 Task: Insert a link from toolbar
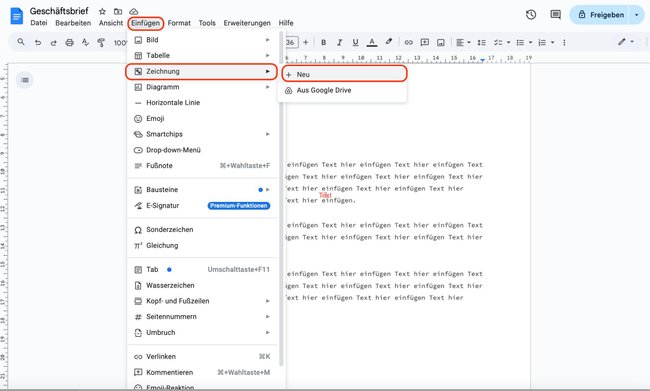(409, 42)
